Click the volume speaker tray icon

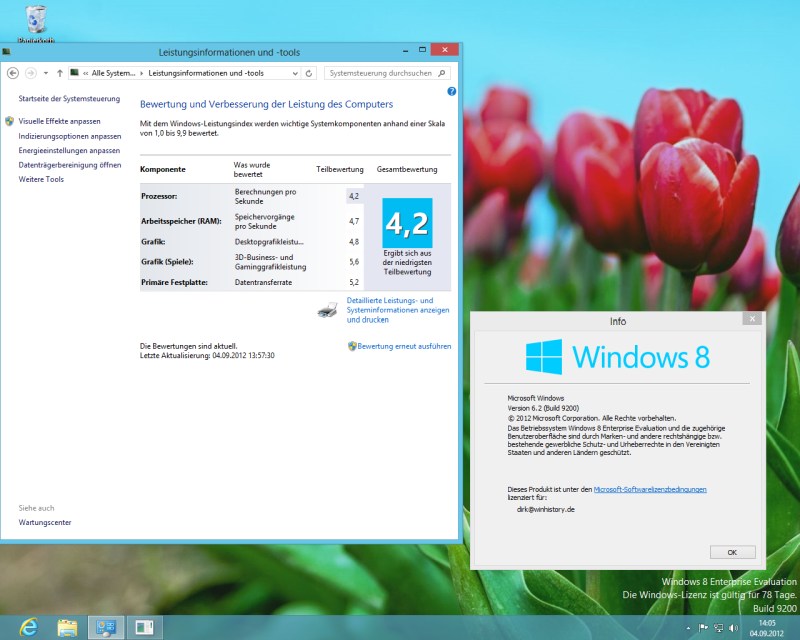pyautogui.click(x=731, y=628)
